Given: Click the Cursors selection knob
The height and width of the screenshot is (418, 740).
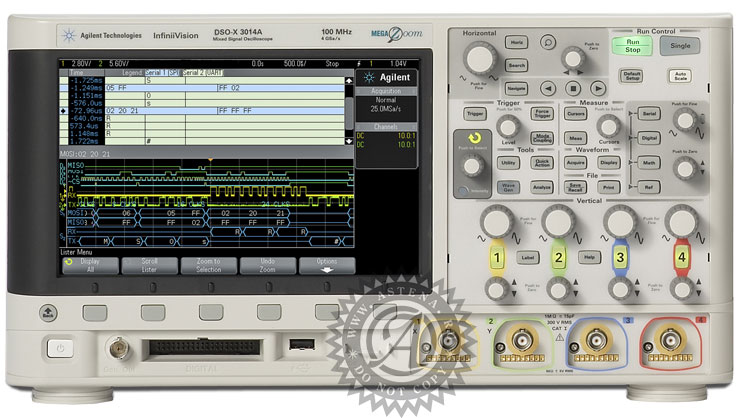Looking at the screenshot, I should (x=609, y=126).
